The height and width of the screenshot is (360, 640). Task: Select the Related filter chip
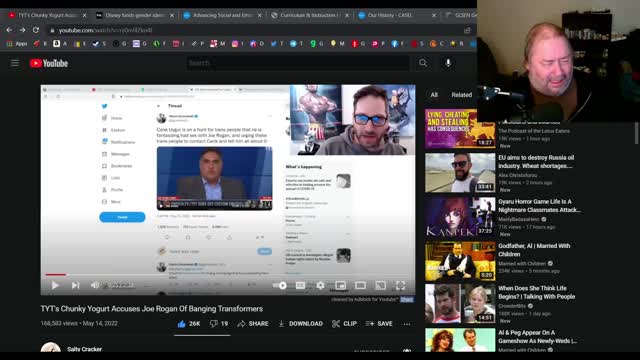click(462, 95)
